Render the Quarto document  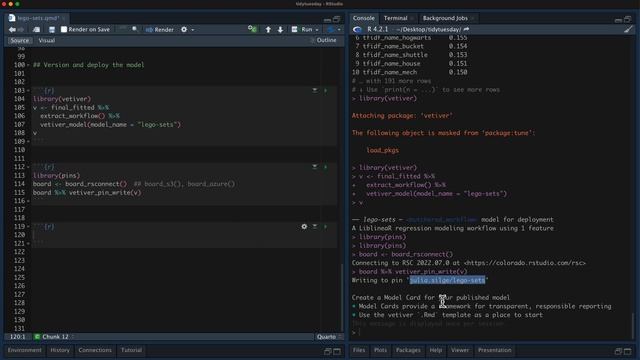pos(160,29)
